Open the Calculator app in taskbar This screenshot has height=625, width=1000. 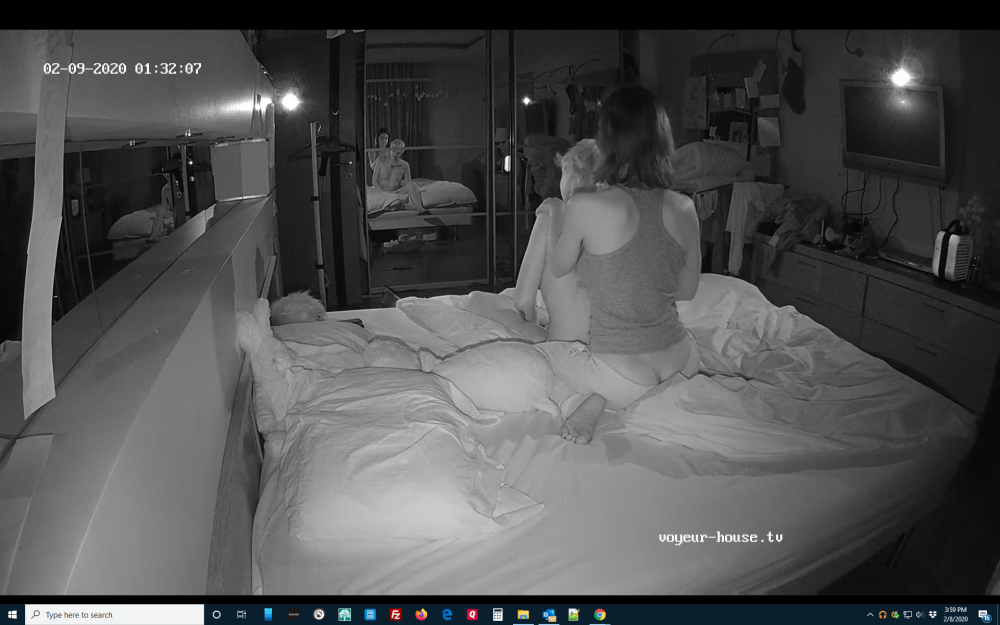click(498, 615)
